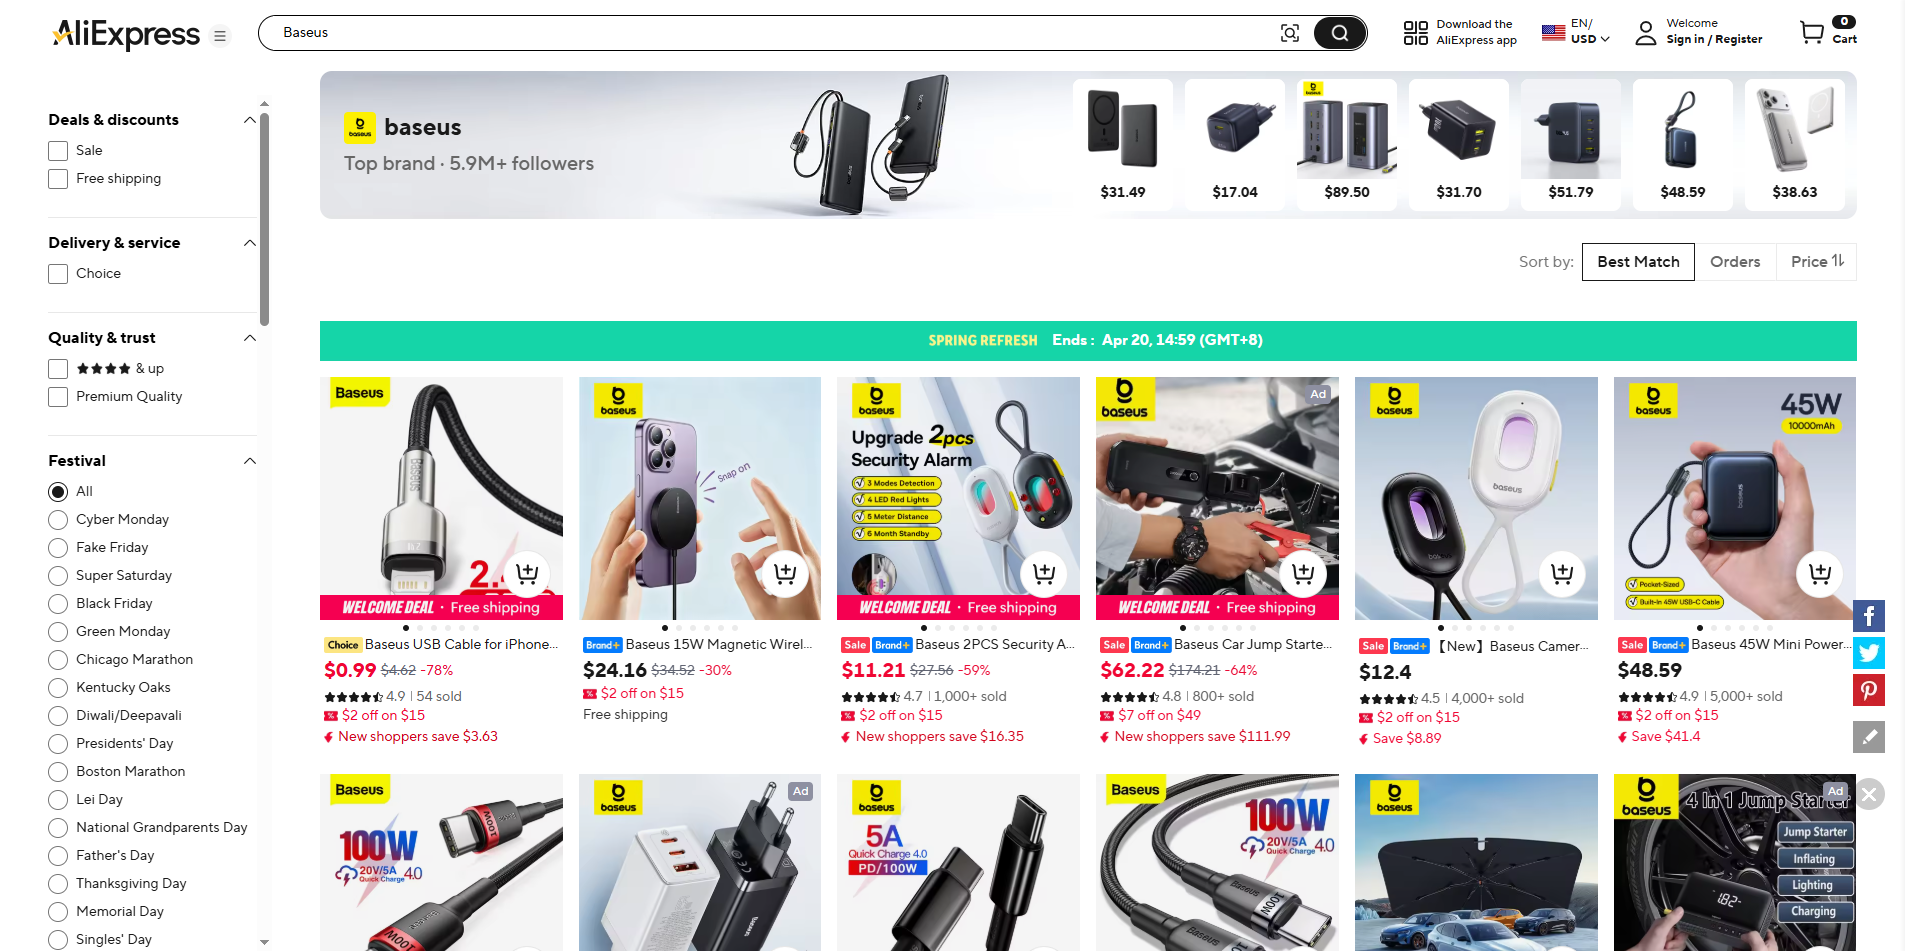The height and width of the screenshot is (951, 1905).
Task: Select the Black Friday festival option
Action: pyautogui.click(x=58, y=604)
